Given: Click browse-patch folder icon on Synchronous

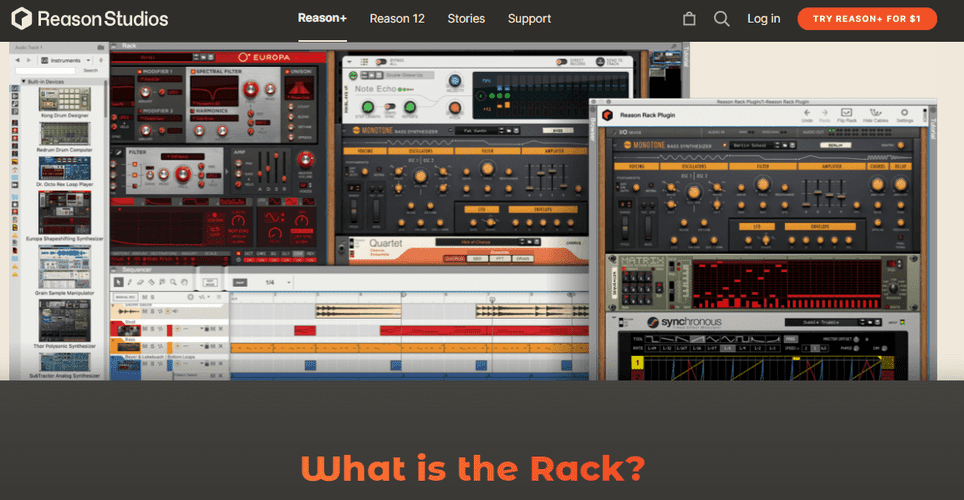Looking at the screenshot, I should point(871,322).
